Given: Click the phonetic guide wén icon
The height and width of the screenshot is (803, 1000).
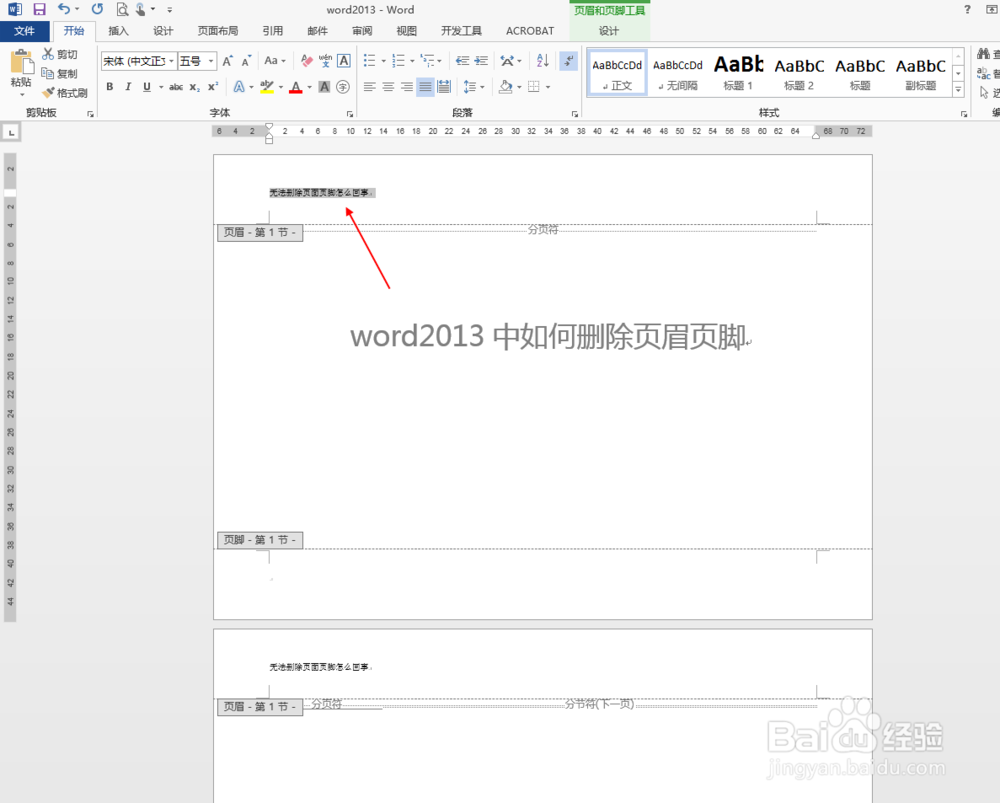Looking at the screenshot, I should click(325, 61).
